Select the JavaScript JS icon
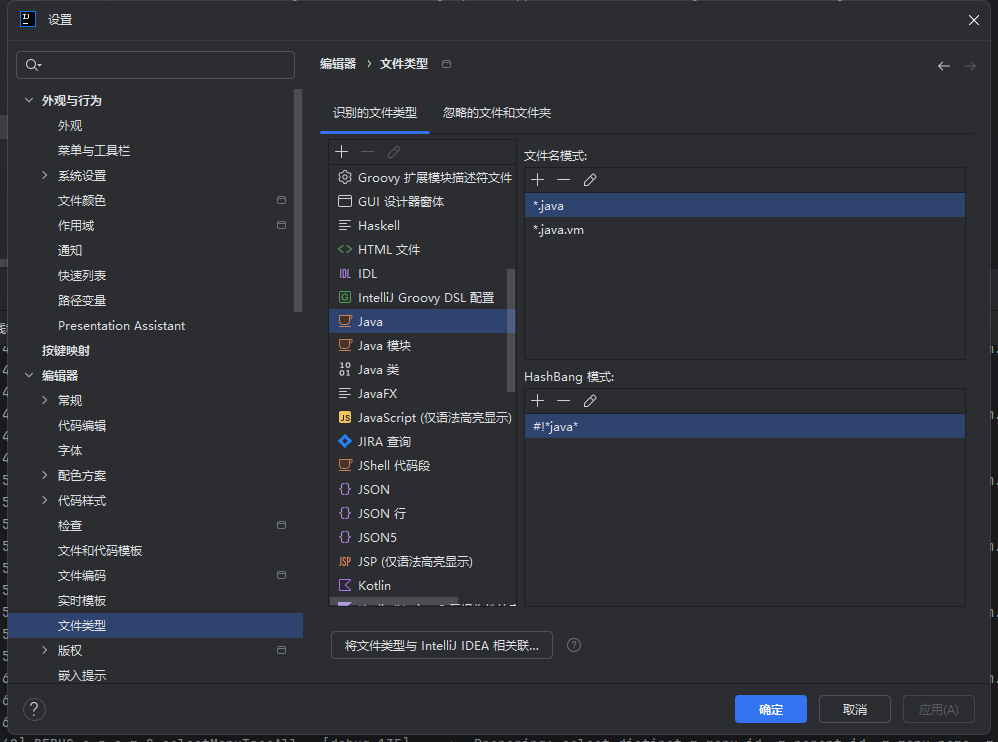Screen dimensions: 998x742 click(x=345, y=417)
